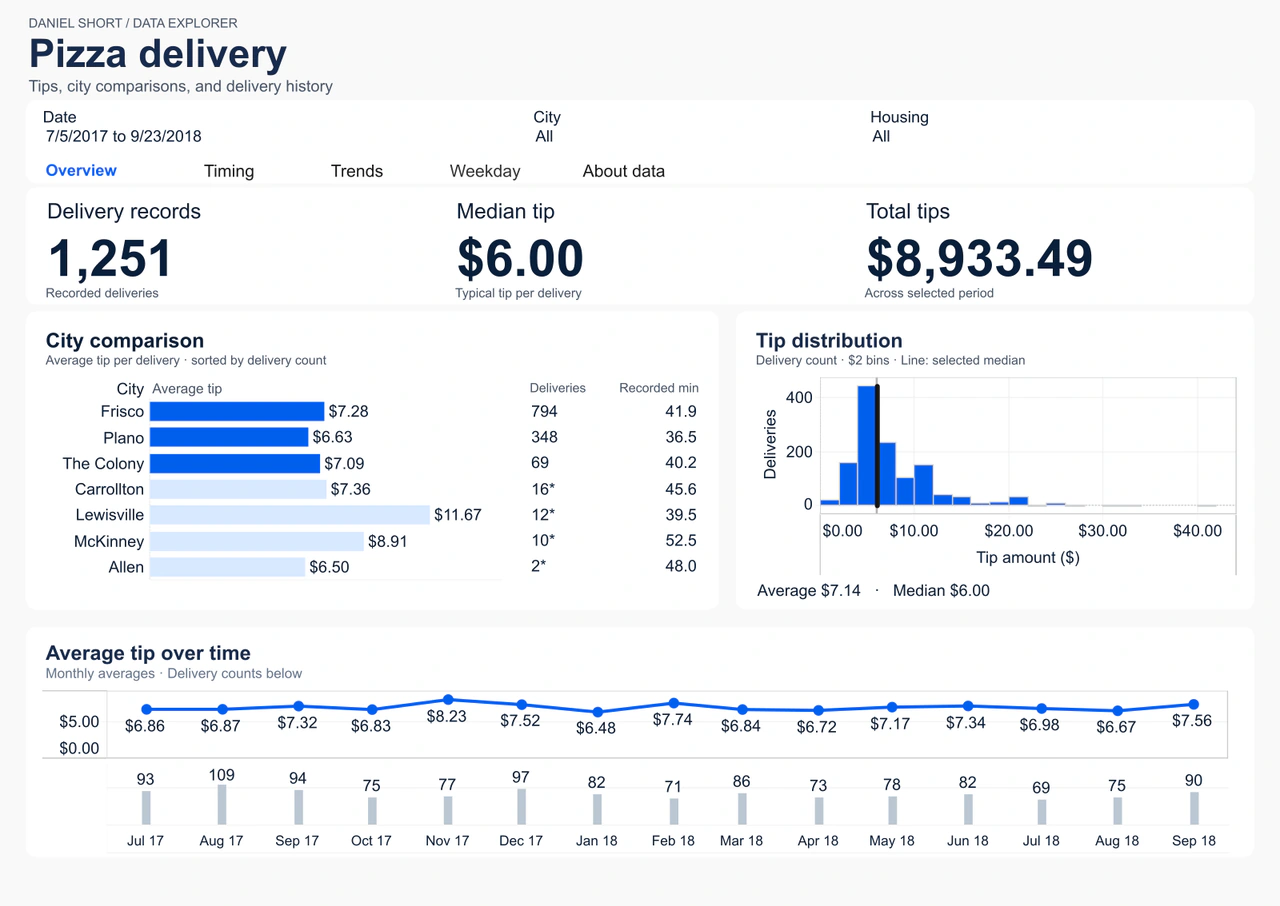Click The Colony average tip bar
The image size is (1280, 906).
[235, 463]
